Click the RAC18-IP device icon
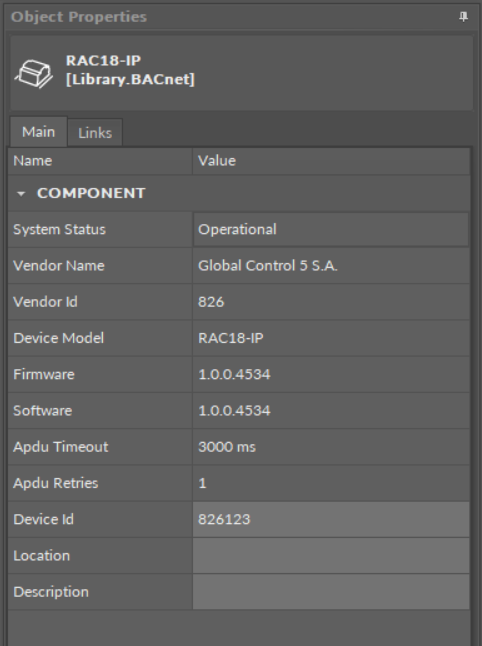This screenshot has width=482, height=646. coord(34,74)
